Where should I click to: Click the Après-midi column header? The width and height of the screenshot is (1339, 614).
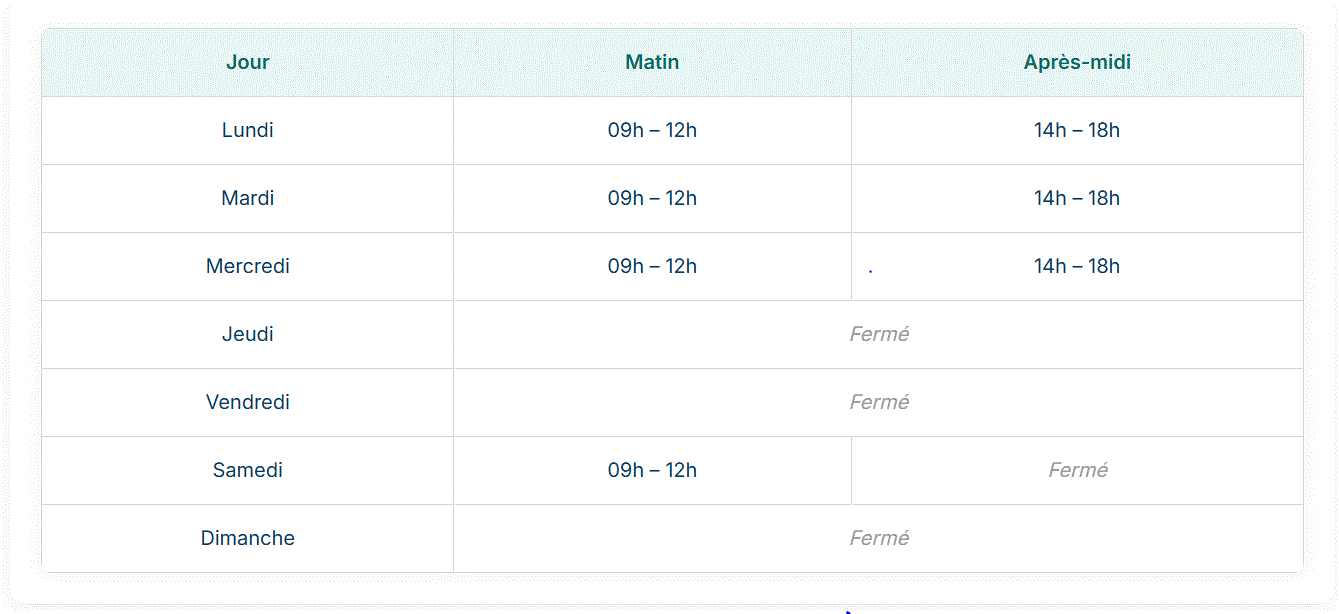(x=1077, y=62)
